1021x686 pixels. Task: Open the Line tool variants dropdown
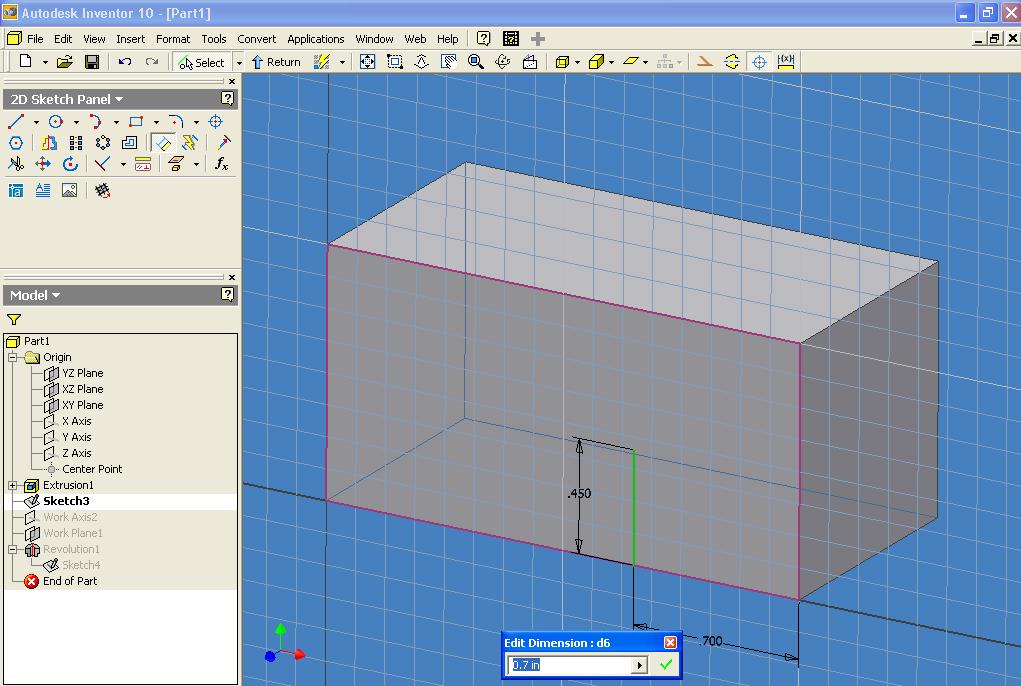coord(36,122)
